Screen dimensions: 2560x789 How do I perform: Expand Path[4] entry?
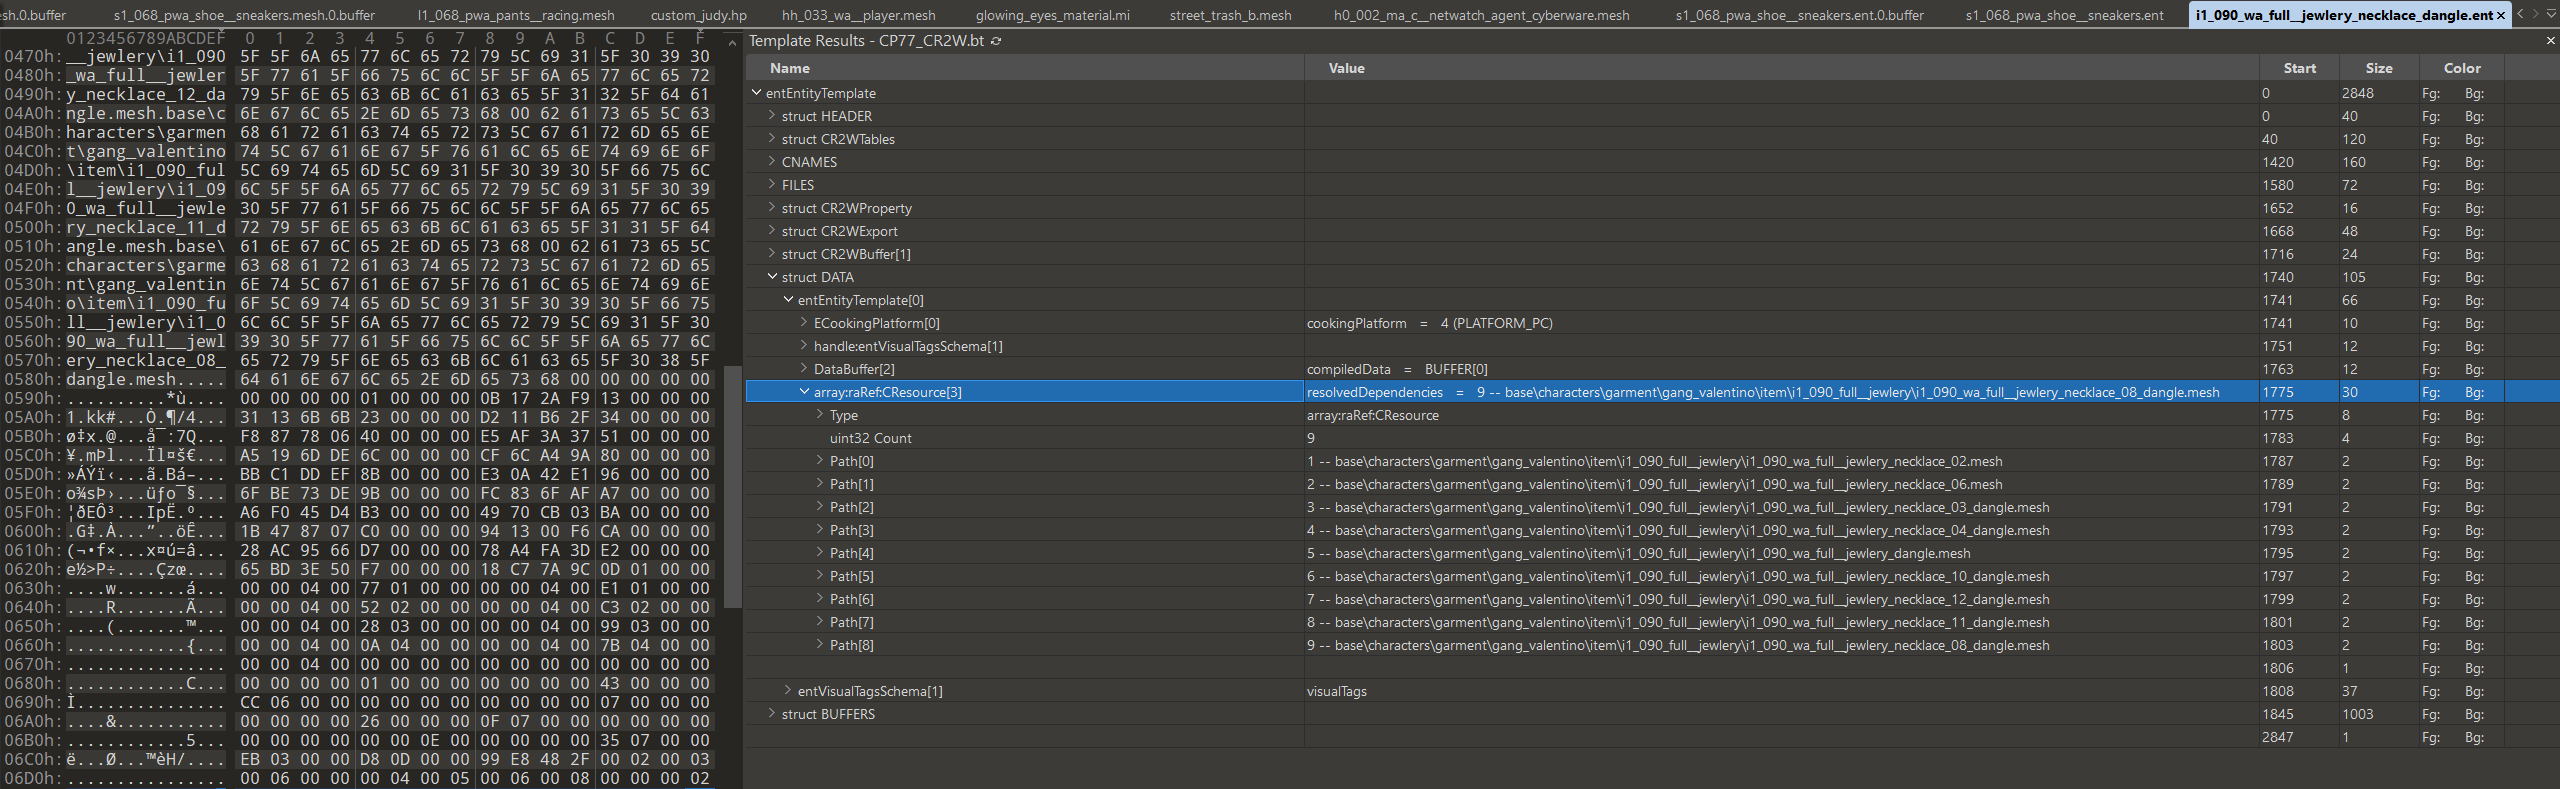(820, 553)
